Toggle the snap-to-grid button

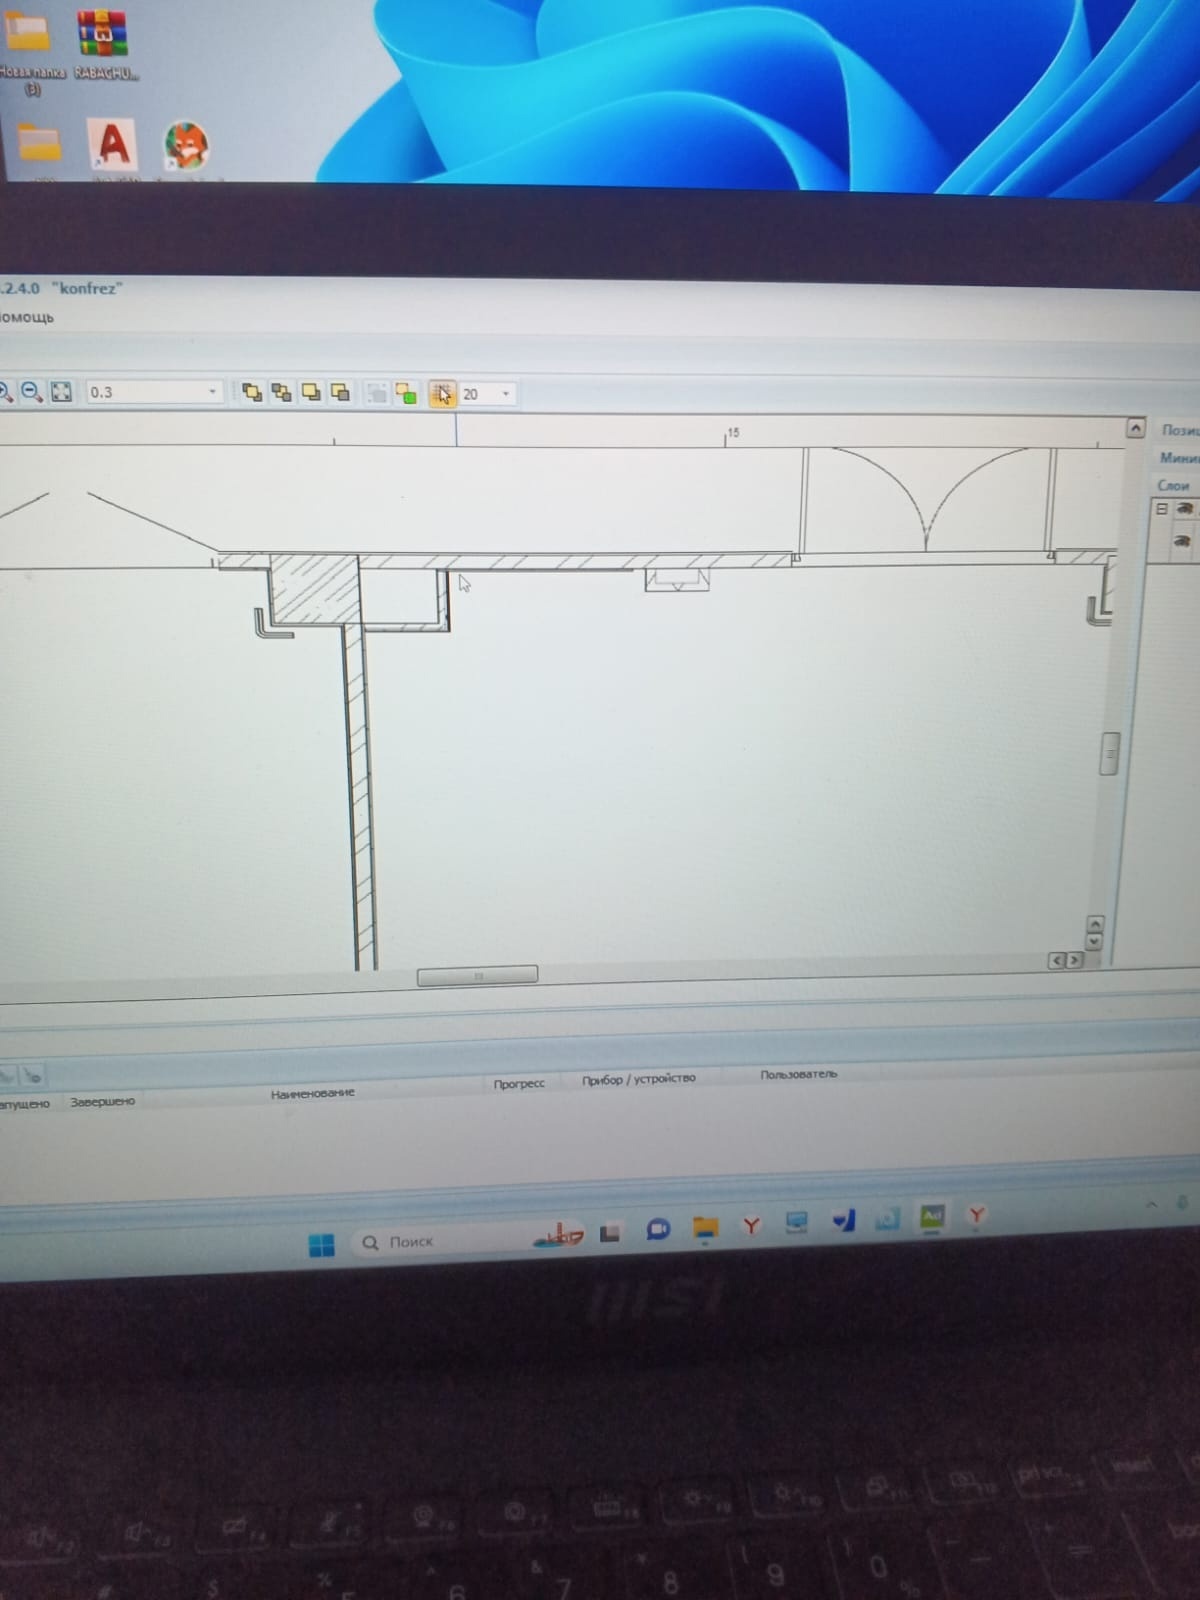point(442,394)
